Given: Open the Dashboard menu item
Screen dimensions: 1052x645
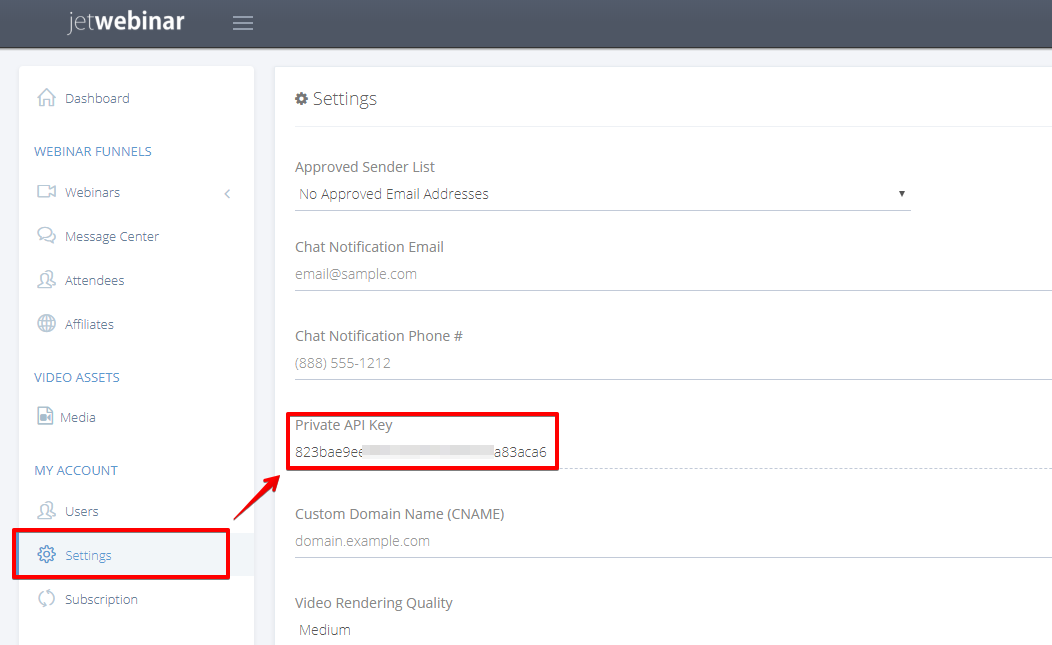Looking at the screenshot, I should pyautogui.click(x=97, y=99).
